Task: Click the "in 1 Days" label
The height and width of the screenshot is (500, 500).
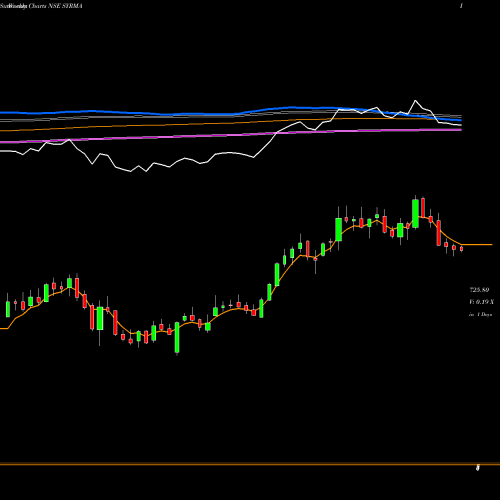Action: (480, 314)
